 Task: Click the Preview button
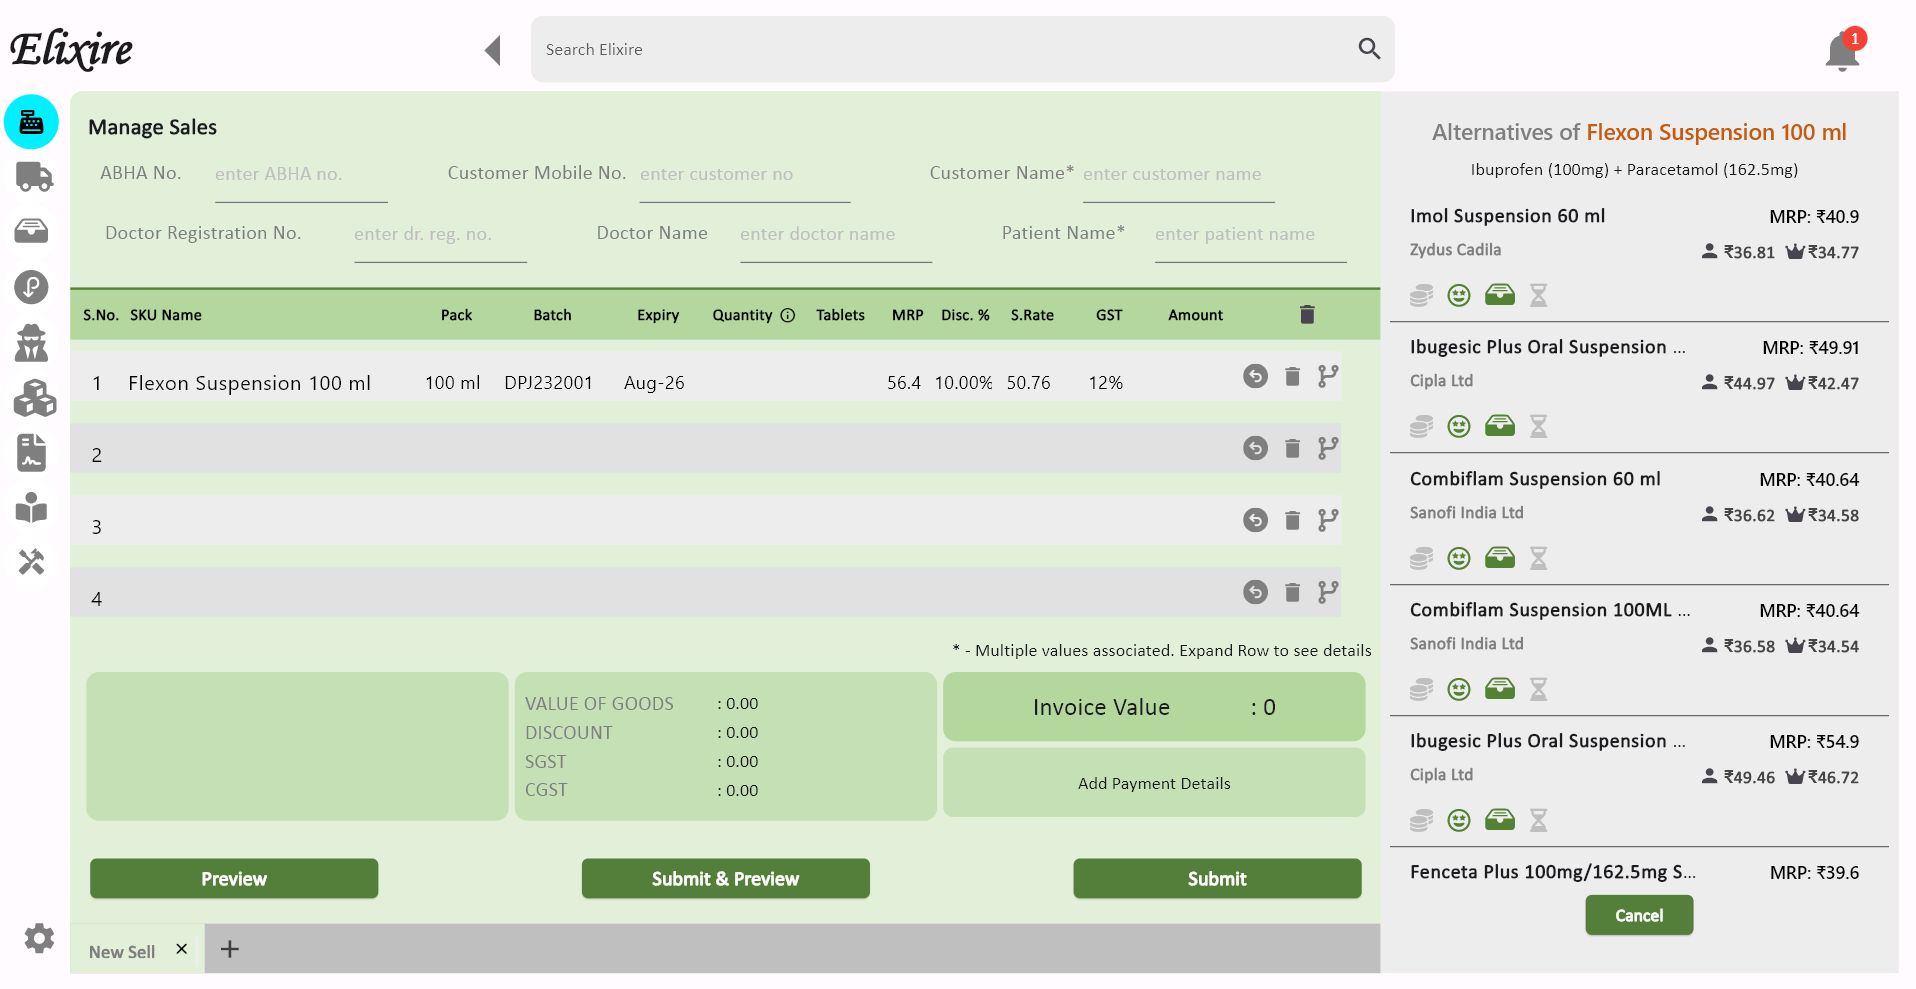(x=234, y=878)
